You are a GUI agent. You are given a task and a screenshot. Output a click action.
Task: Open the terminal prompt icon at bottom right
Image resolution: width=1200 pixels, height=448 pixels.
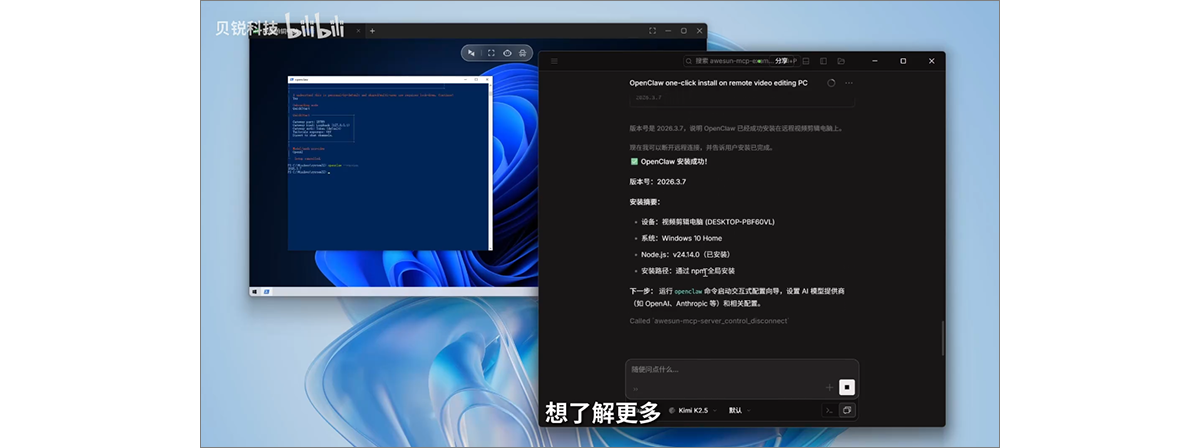(829, 410)
